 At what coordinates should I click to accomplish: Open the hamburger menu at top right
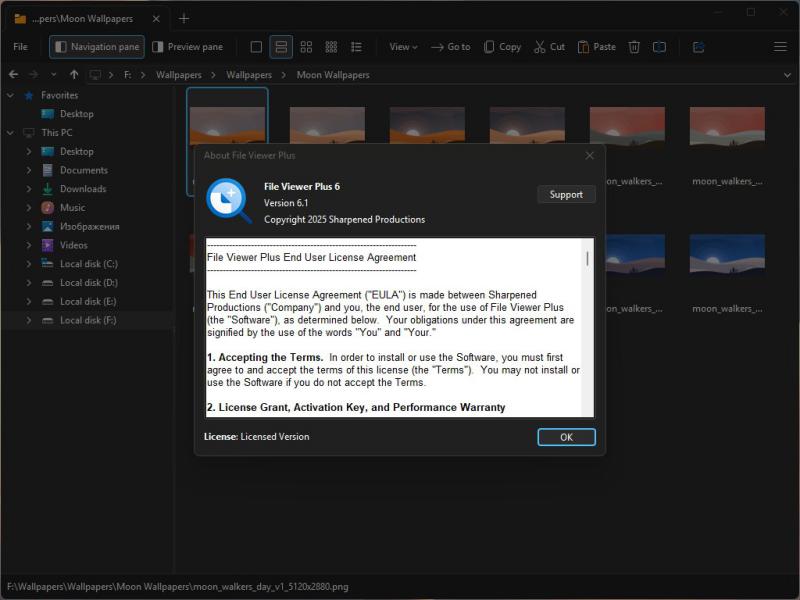click(780, 47)
